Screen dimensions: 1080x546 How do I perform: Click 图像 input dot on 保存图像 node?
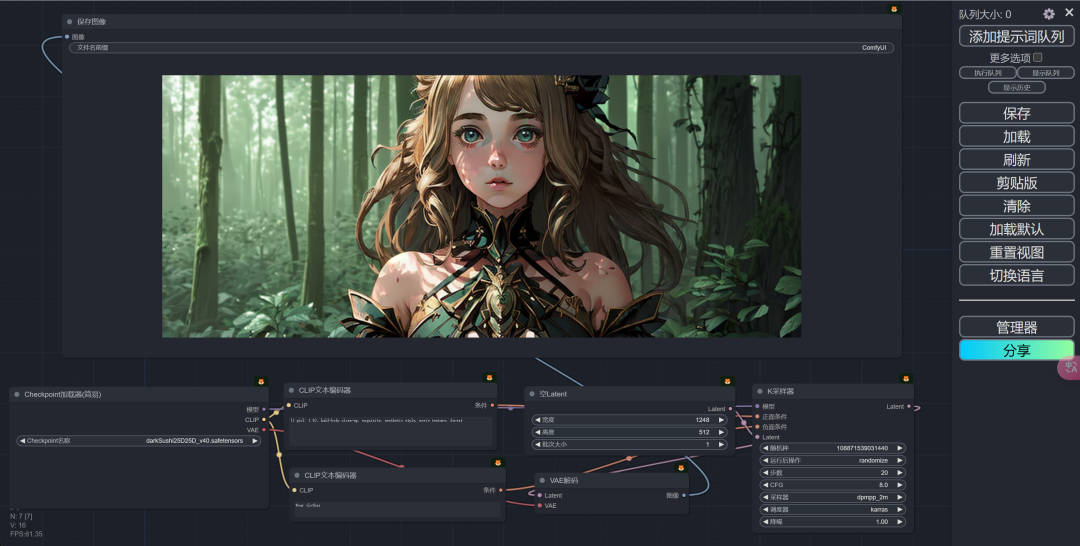67,36
